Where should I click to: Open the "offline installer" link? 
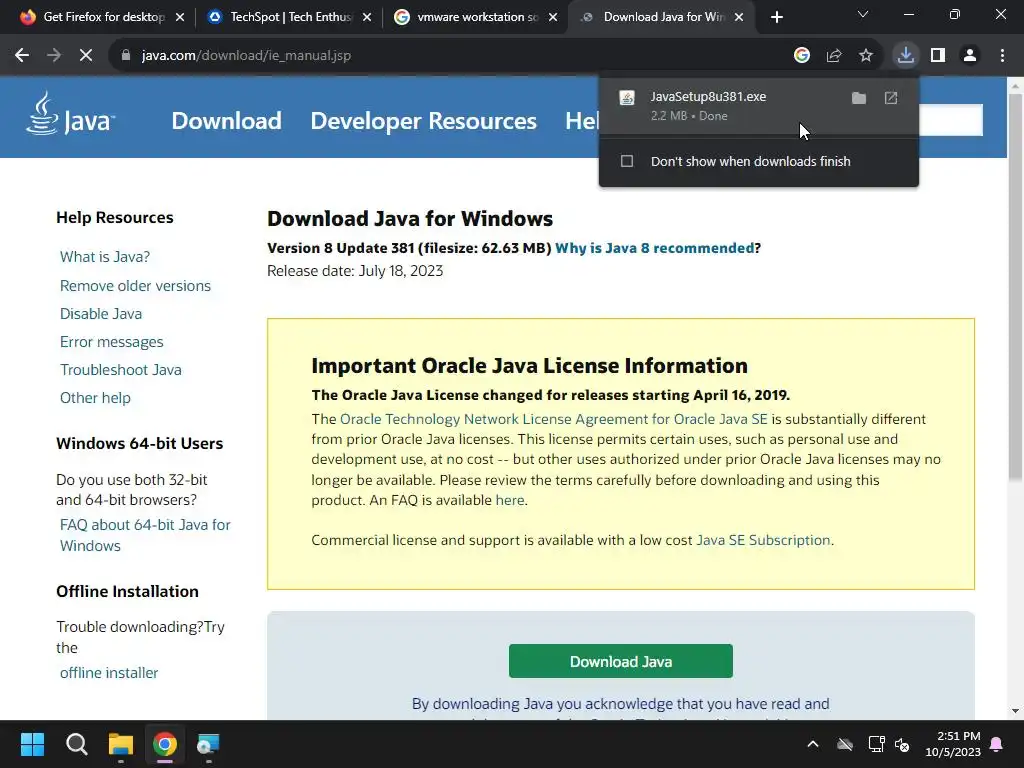tap(109, 673)
